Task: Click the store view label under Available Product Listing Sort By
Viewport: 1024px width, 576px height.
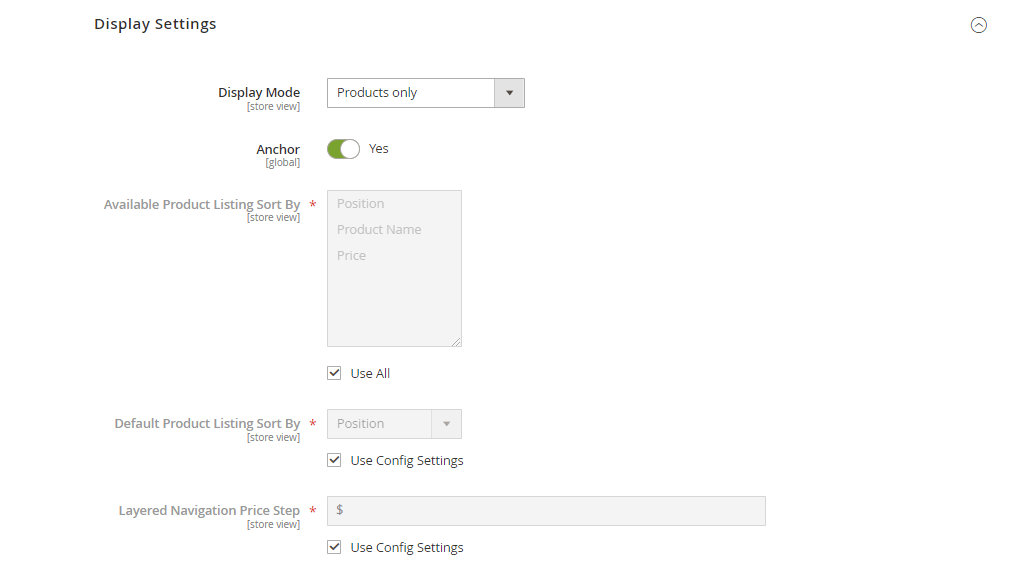Action: 273,217
